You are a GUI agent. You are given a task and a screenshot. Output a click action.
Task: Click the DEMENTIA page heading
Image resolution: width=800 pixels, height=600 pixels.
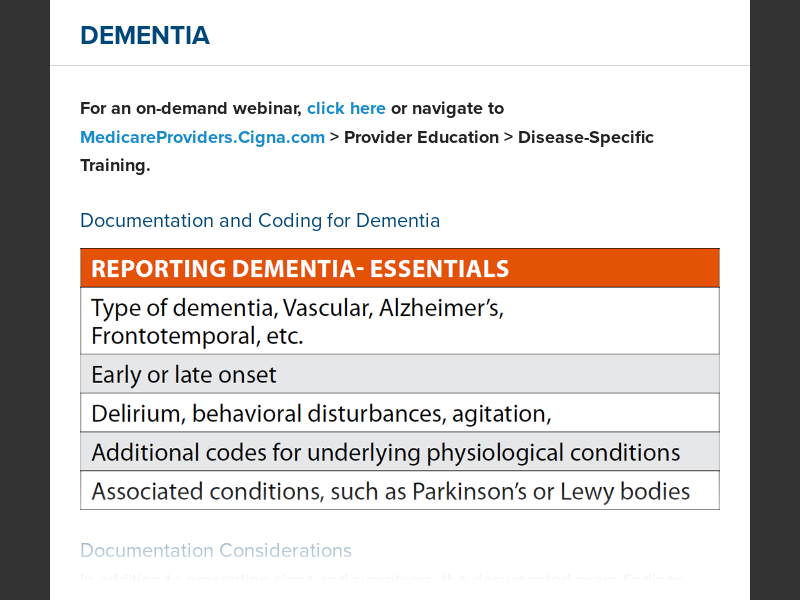click(145, 36)
